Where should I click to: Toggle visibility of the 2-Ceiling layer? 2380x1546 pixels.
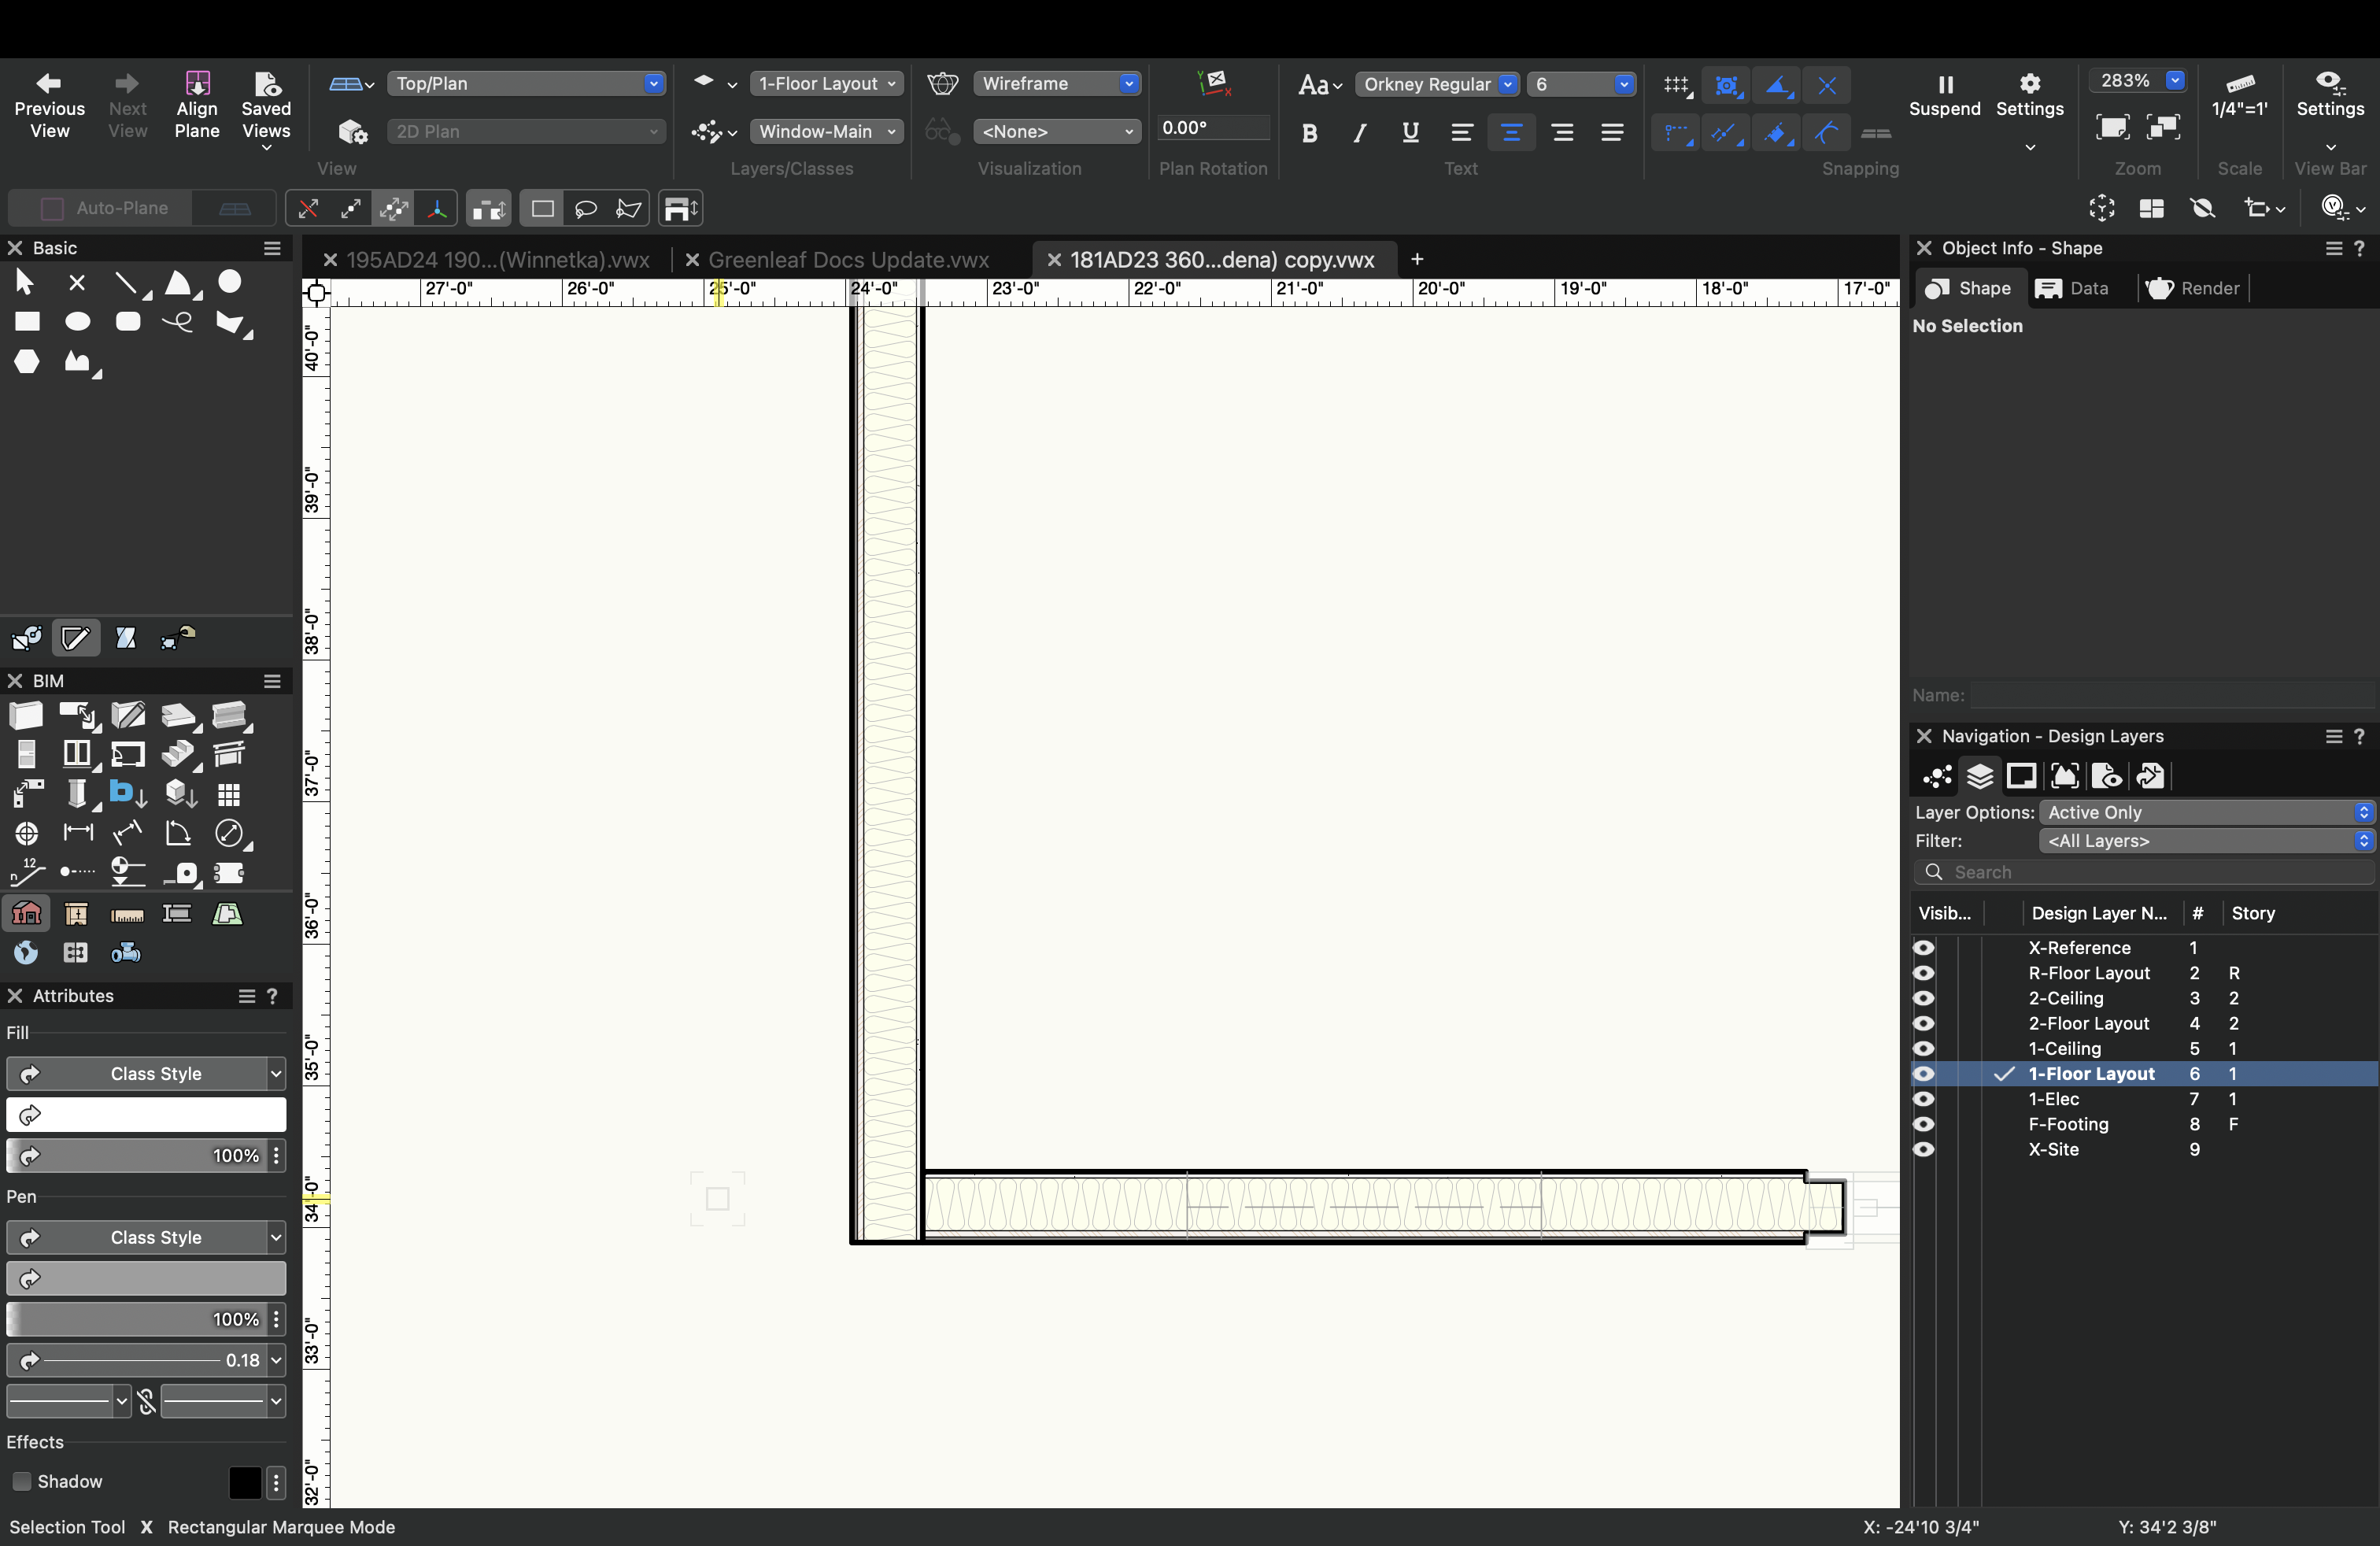[x=1925, y=998]
